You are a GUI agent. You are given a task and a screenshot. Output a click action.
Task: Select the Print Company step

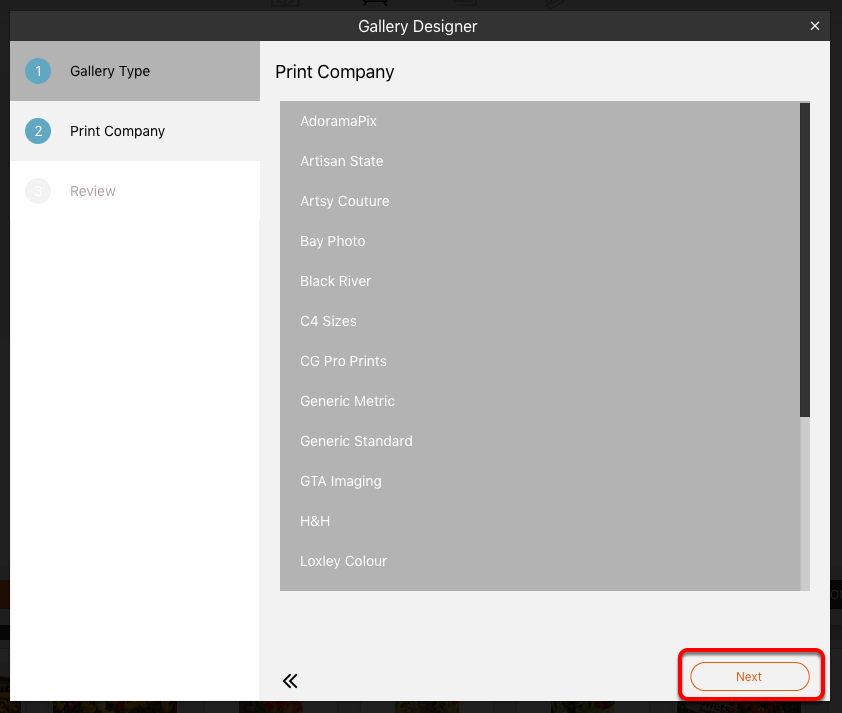tap(135, 131)
